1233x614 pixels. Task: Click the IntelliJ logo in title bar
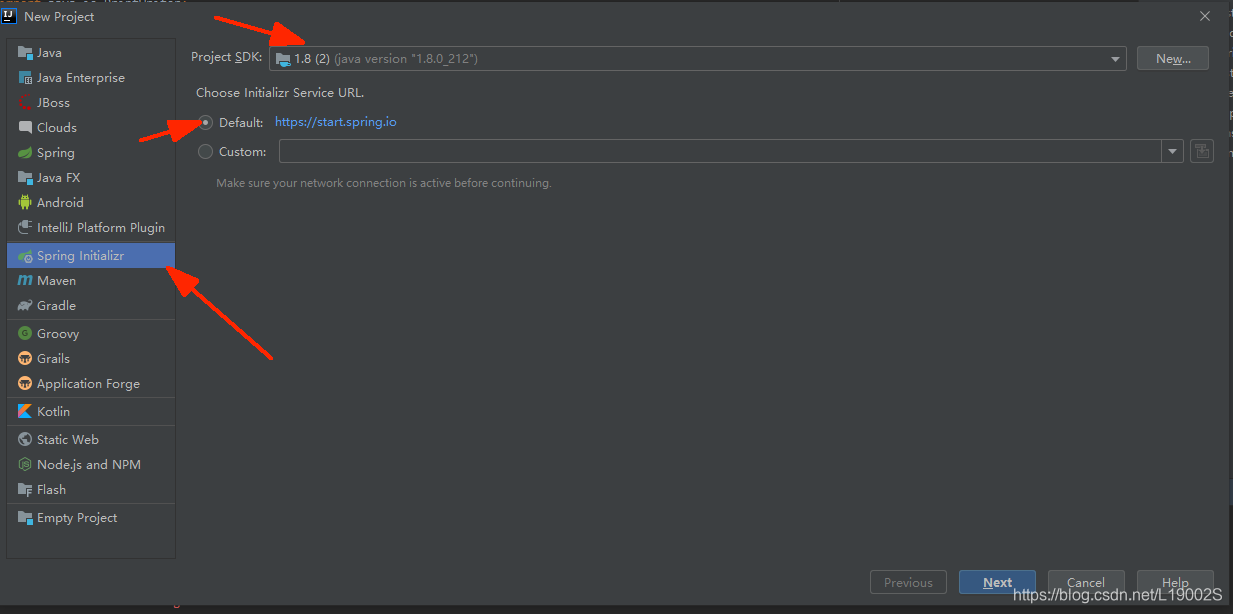[10, 16]
